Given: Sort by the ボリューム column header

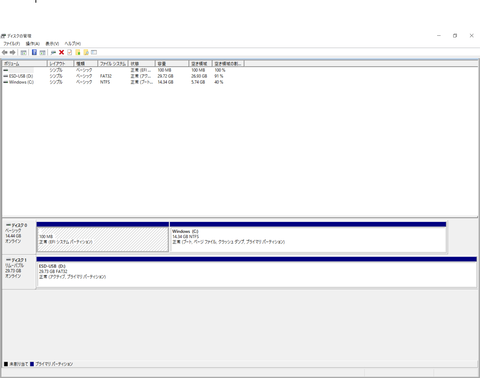Looking at the screenshot, I should (24, 63).
